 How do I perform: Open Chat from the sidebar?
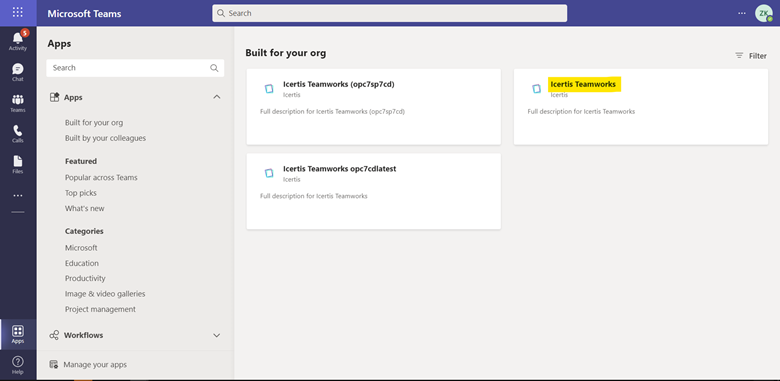(x=18, y=72)
